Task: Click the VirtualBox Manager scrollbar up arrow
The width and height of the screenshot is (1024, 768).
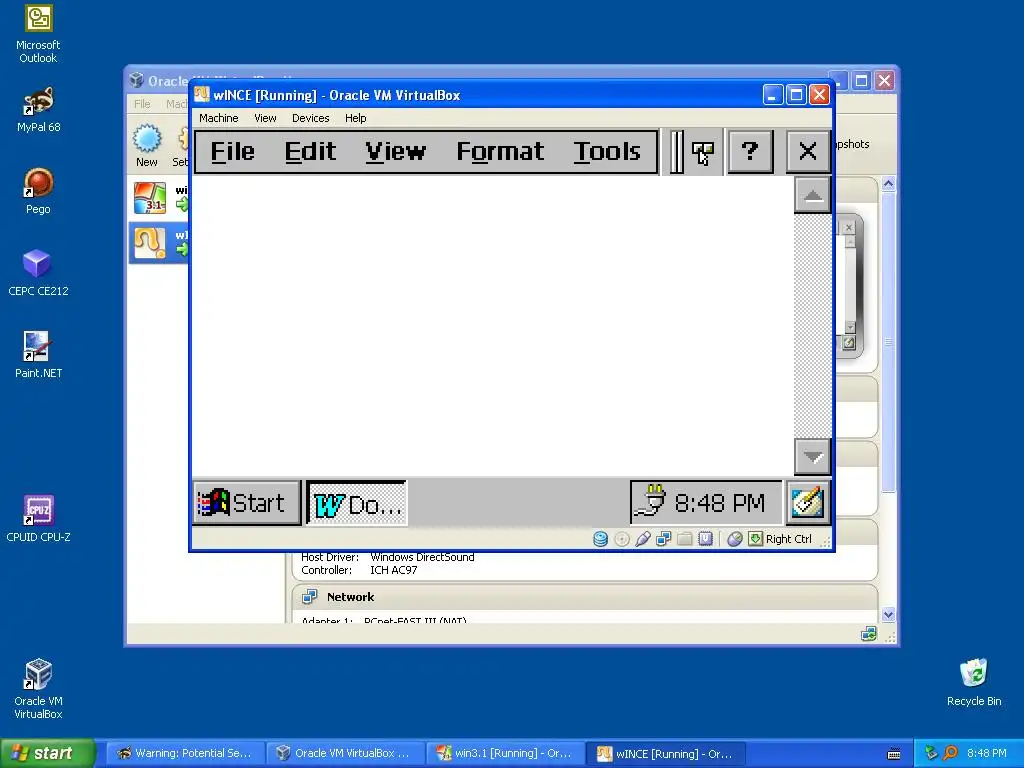Action: click(x=888, y=184)
